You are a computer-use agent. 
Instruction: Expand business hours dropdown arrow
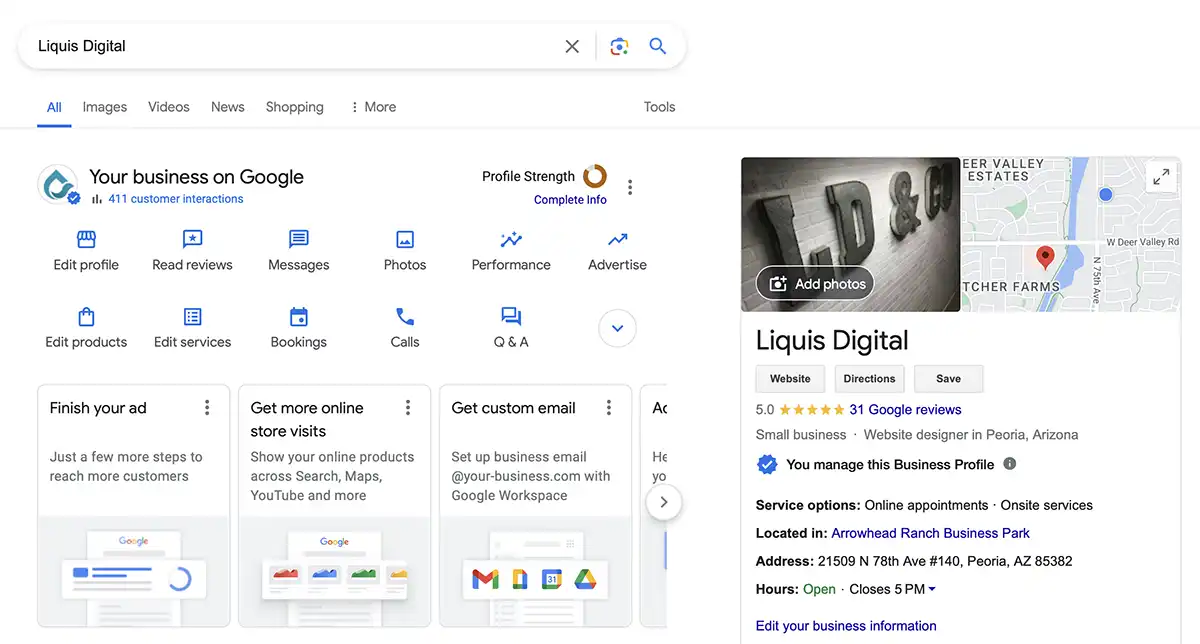pos(932,589)
